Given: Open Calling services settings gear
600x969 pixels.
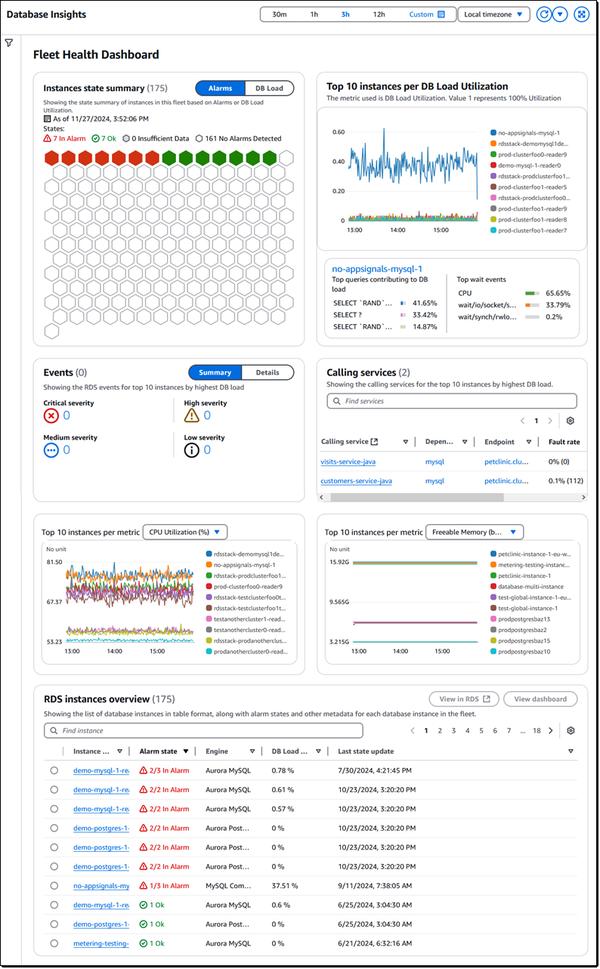Looking at the screenshot, I should tap(570, 420).
